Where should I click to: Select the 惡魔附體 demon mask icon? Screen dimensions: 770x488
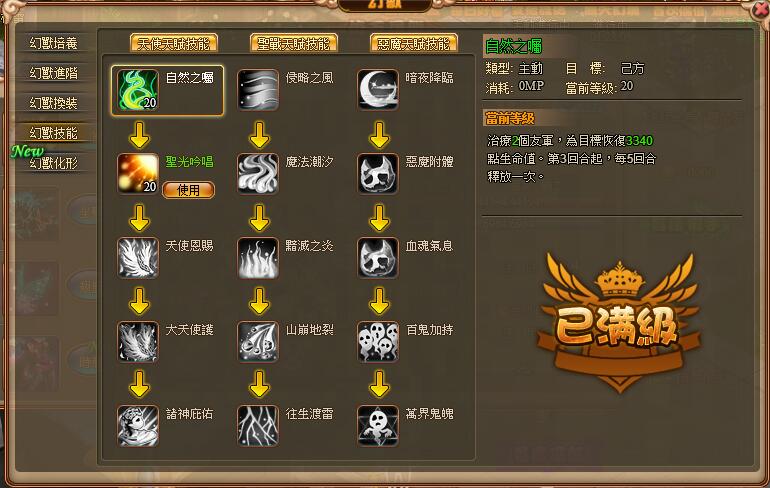378,174
